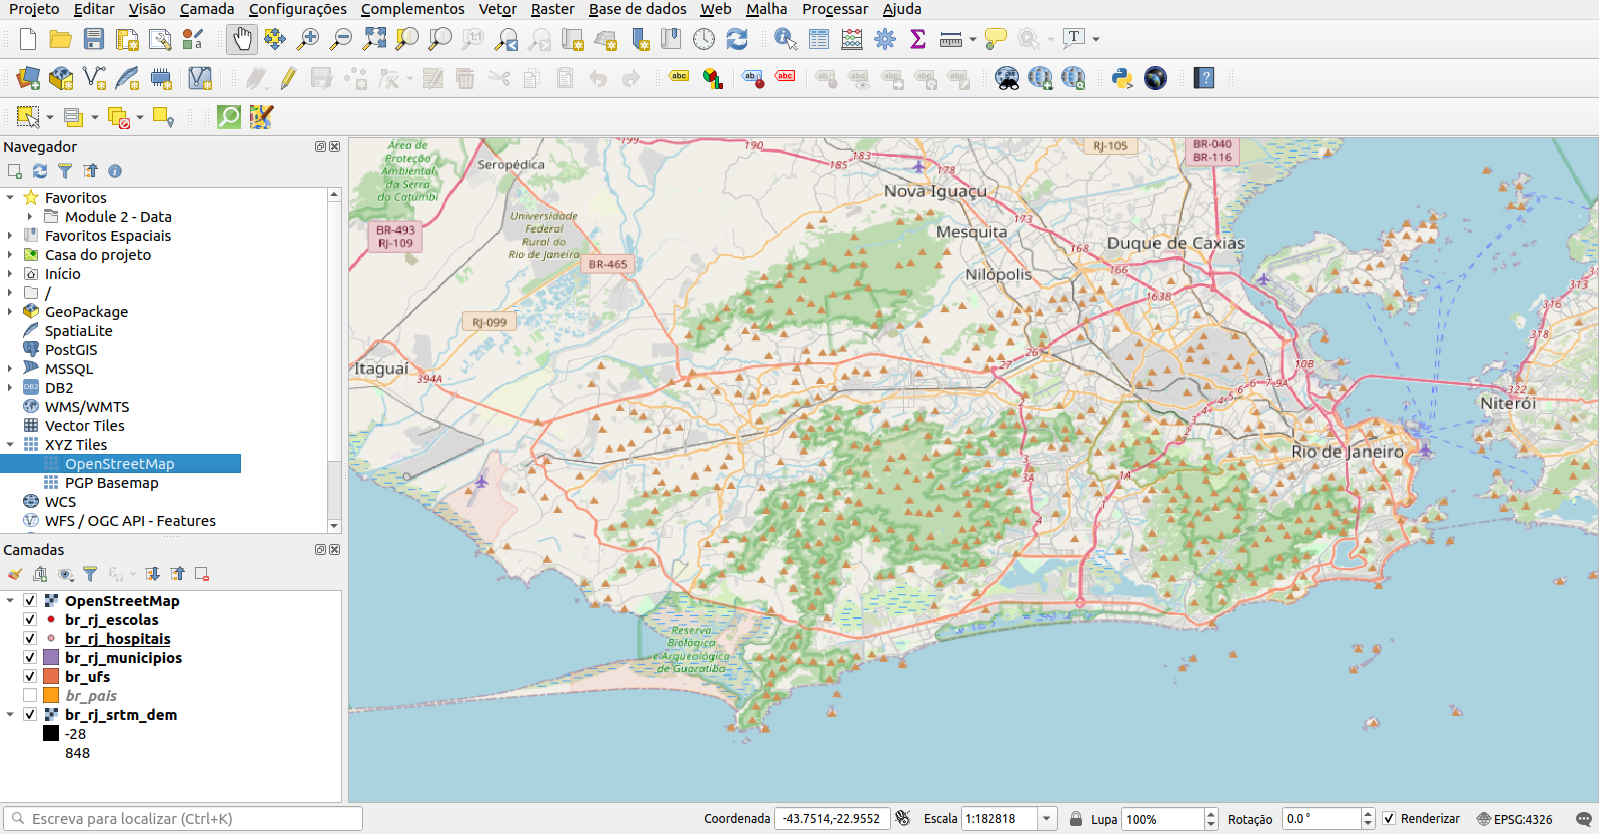
Task: Select the PGP Basemap entry
Action: click(x=112, y=483)
